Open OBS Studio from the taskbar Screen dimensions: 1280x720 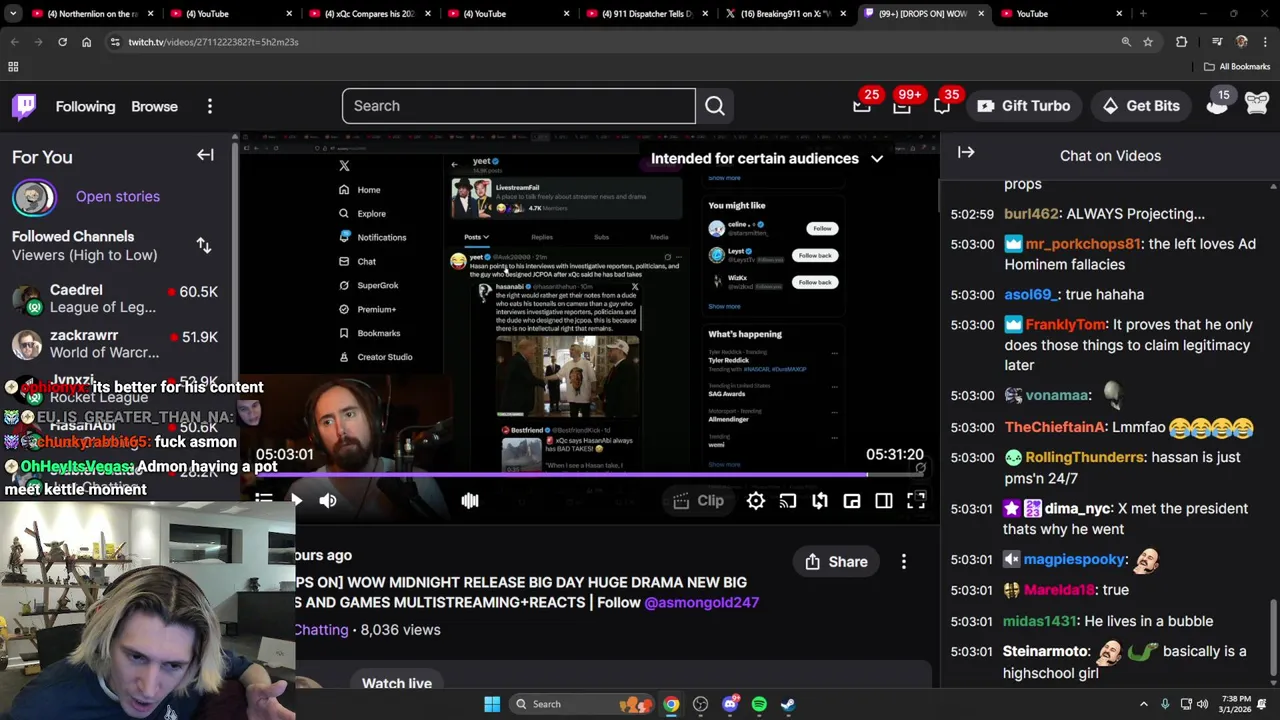tap(700, 704)
